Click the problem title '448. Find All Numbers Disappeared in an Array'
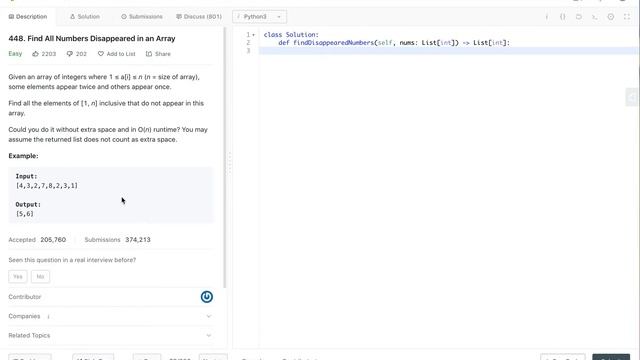 [x=92, y=38]
